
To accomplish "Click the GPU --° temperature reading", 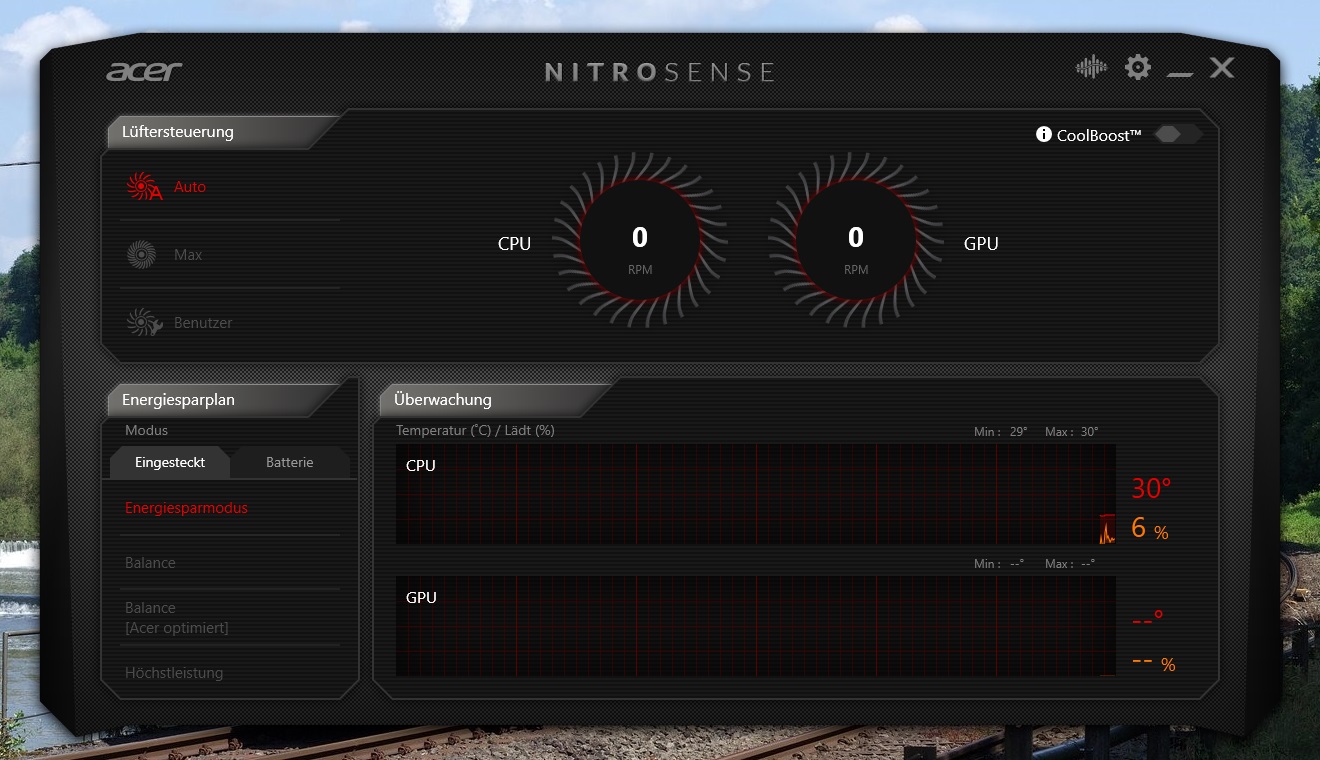I will 1148,620.
